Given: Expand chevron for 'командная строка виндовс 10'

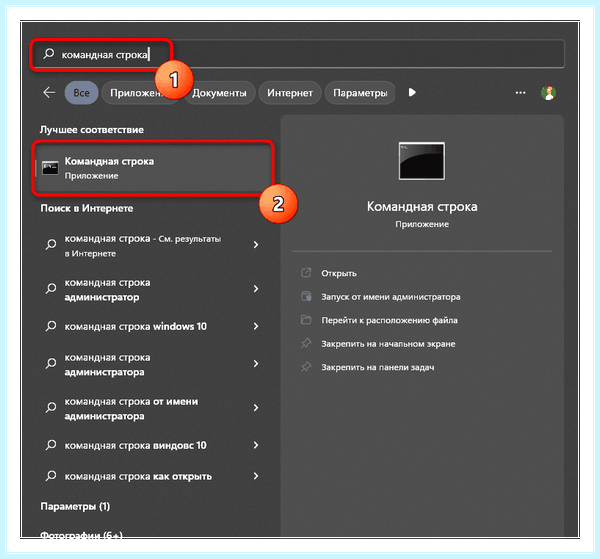Looking at the screenshot, I should pyautogui.click(x=256, y=445).
